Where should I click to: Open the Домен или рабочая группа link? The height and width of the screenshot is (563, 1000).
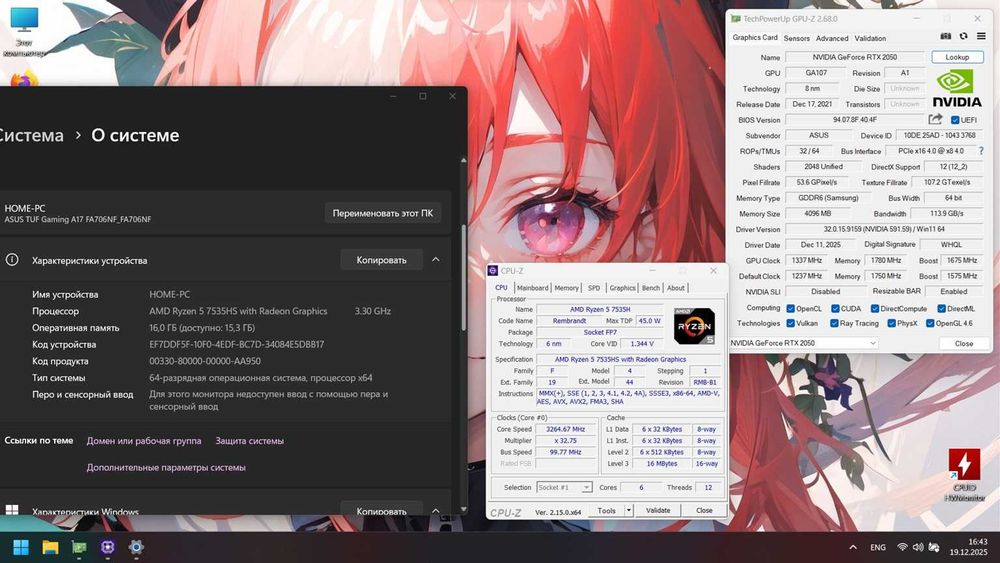[x=143, y=441]
